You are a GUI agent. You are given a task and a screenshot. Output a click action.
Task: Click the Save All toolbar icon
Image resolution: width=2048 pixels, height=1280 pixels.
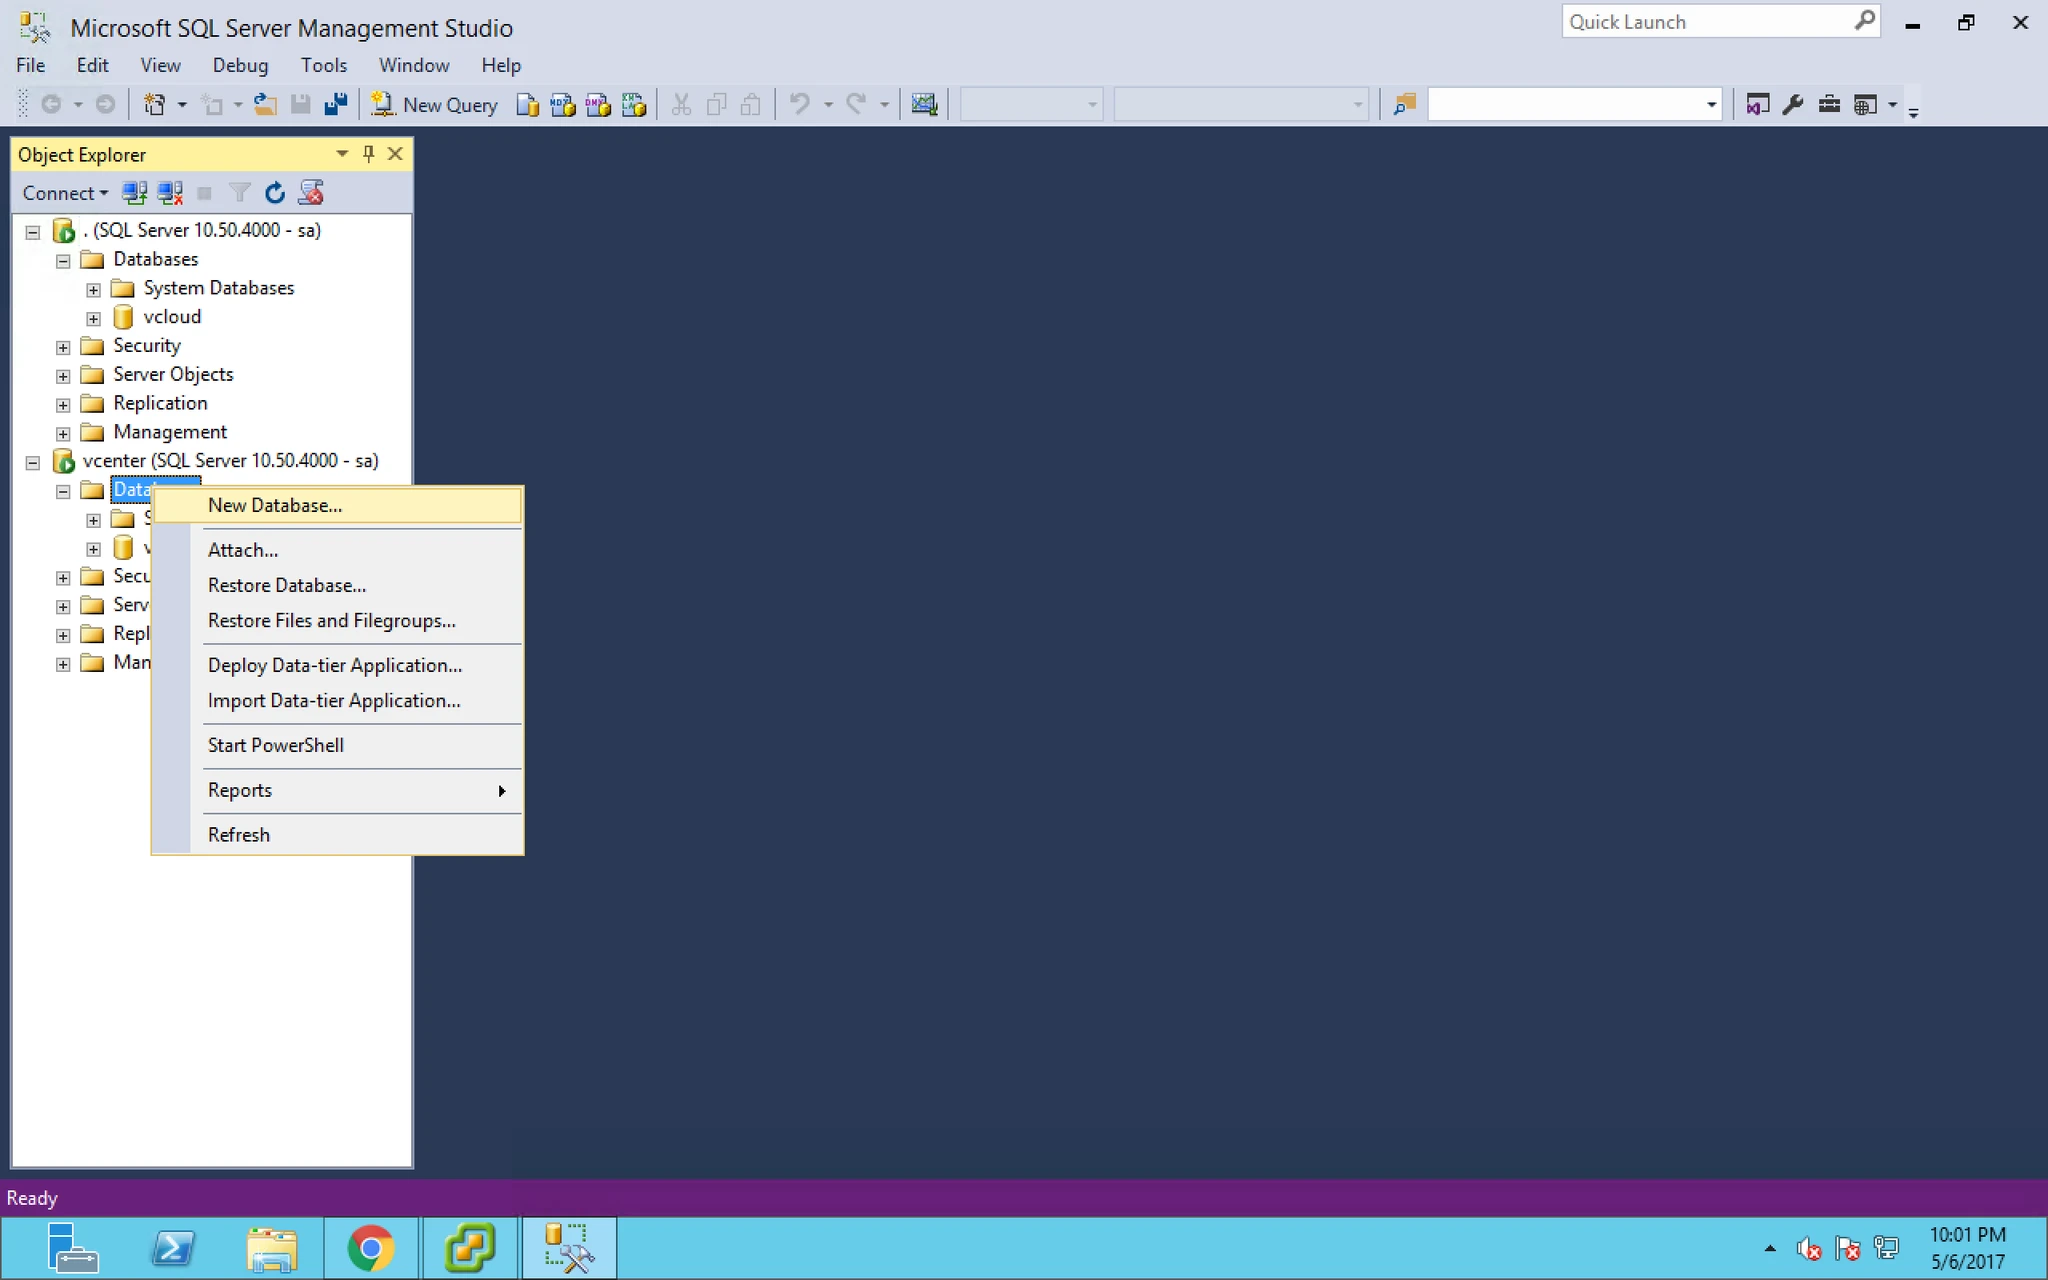[336, 104]
